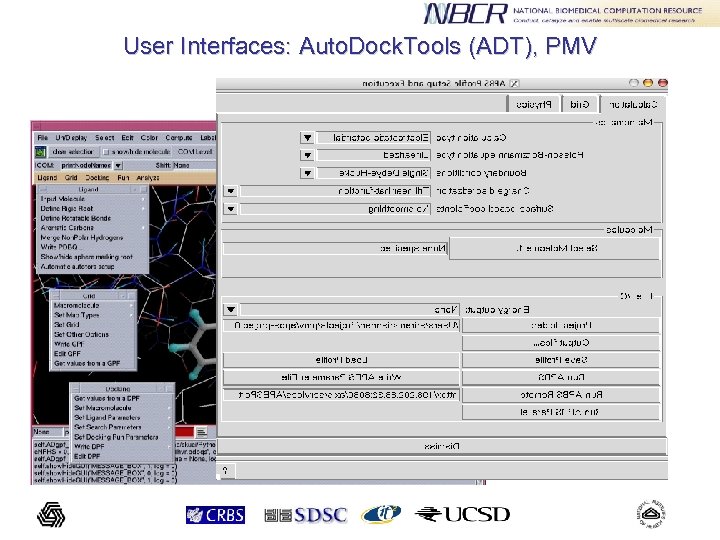
Task: Open the Select menu in PMV
Action: pyautogui.click(x=104, y=138)
